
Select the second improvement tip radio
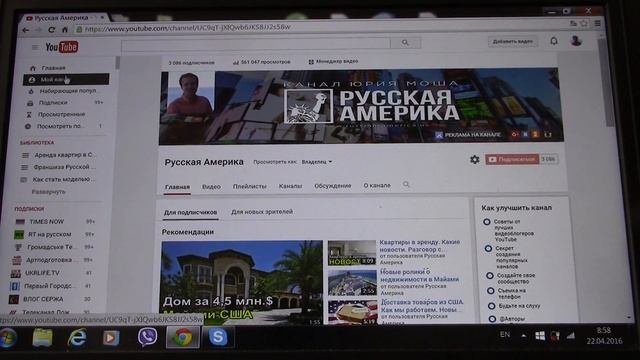tap(488, 249)
